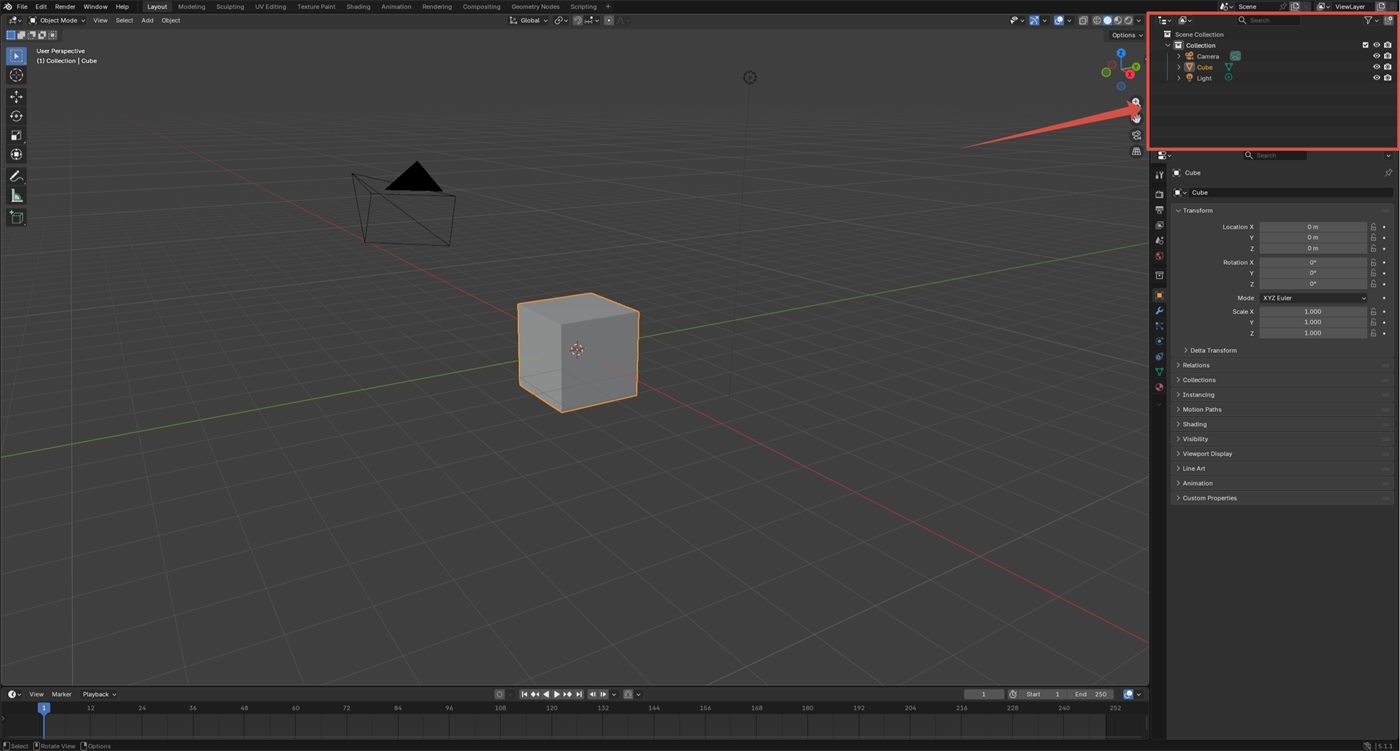Viewport: 1400px width, 751px height.
Task: Open the viewport Add menu
Action: [x=147, y=20]
